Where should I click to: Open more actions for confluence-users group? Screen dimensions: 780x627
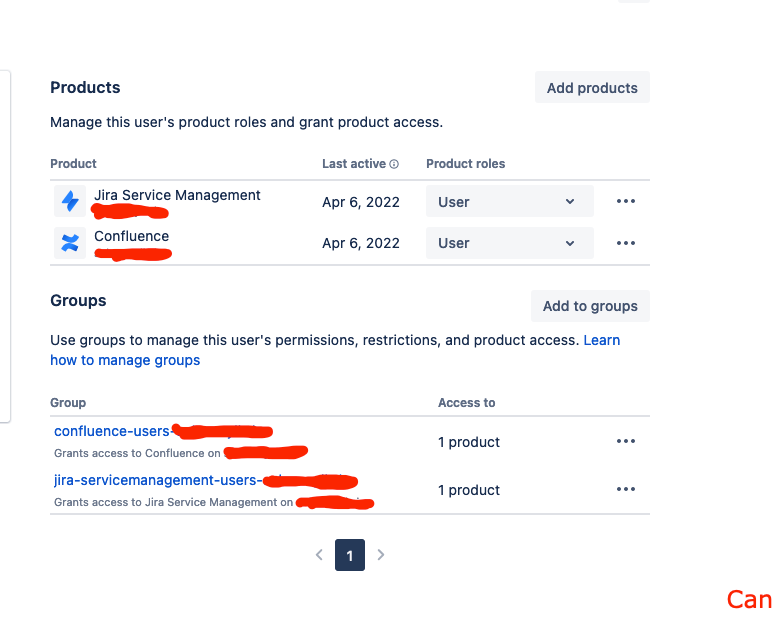point(625,441)
